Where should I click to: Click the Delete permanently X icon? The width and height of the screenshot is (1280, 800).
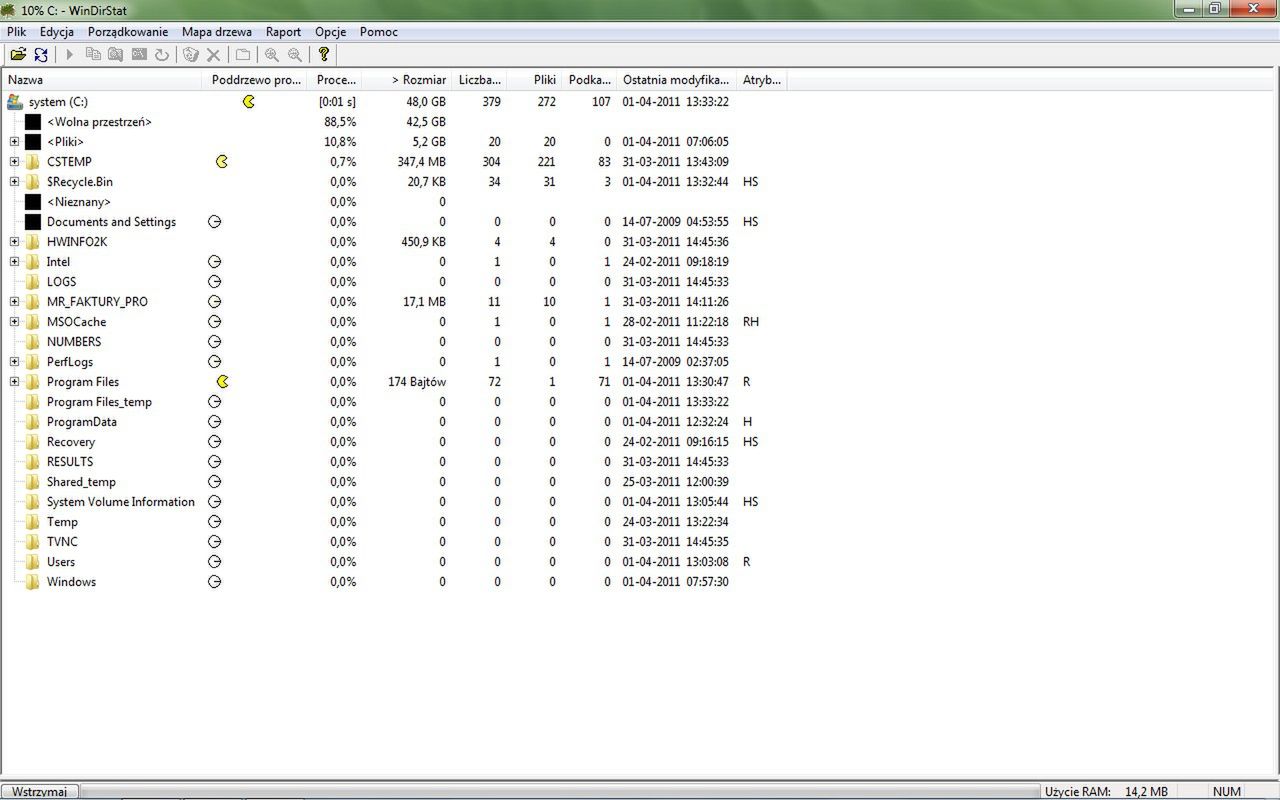(213, 55)
